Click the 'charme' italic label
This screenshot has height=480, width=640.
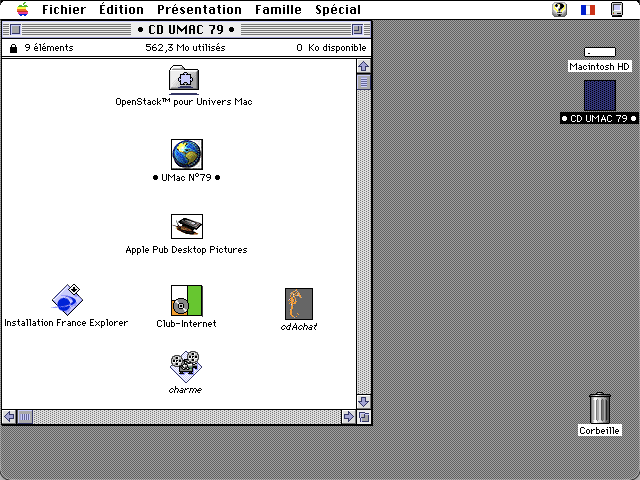coord(185,390)
